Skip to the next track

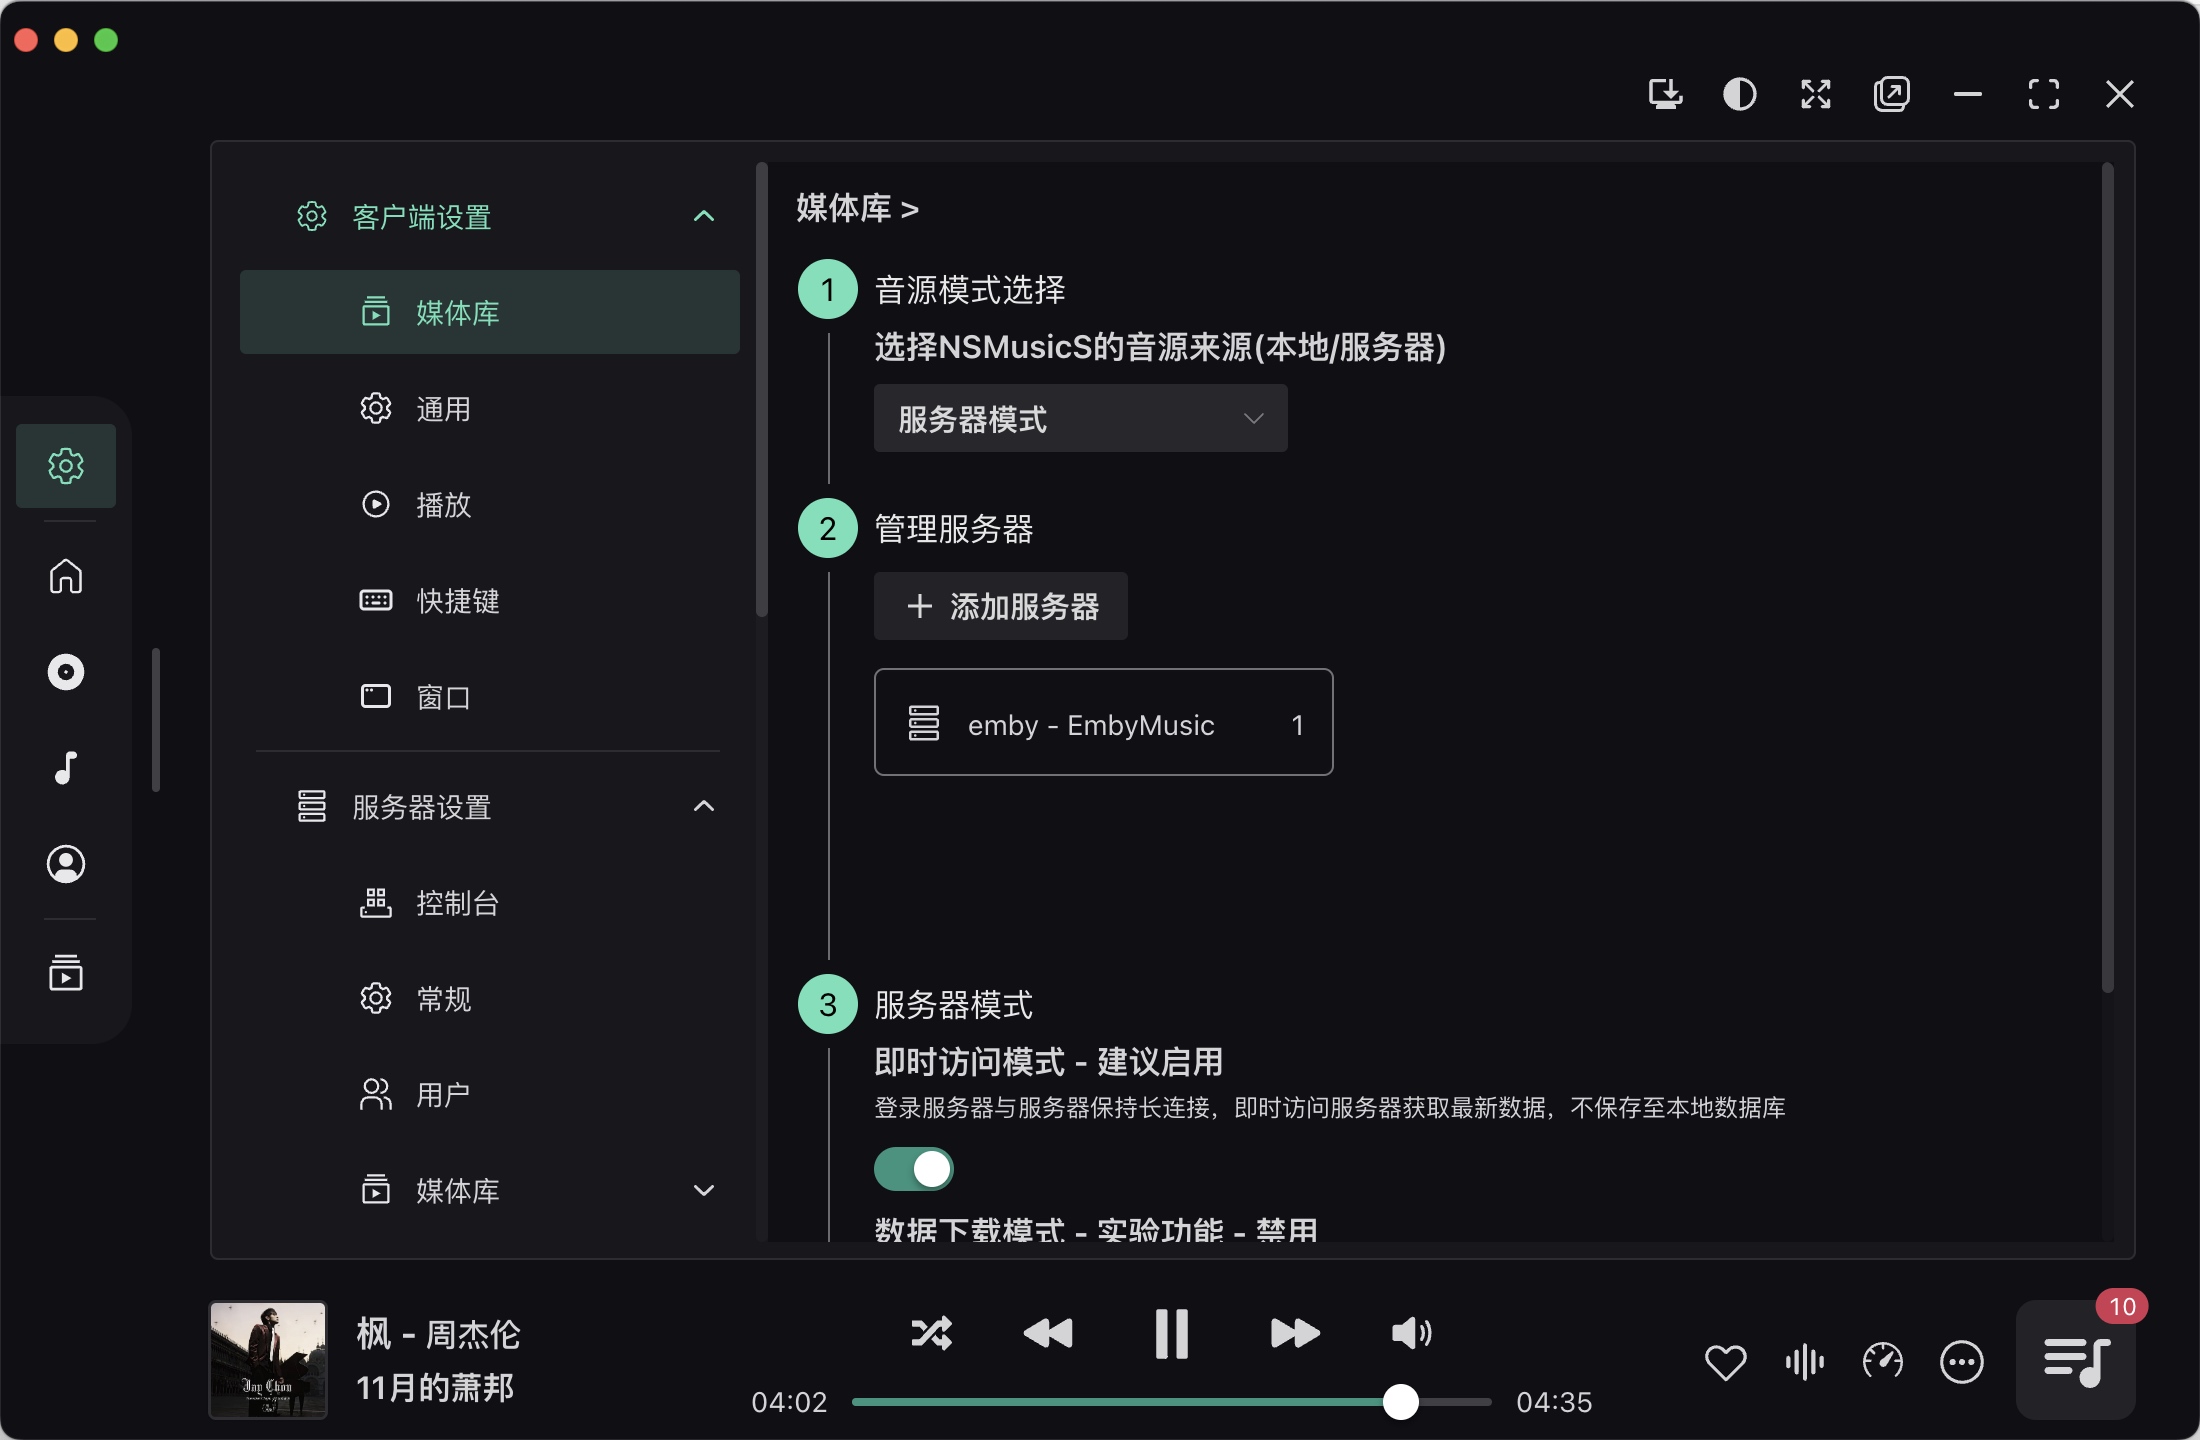(x=1295, y=1333)
